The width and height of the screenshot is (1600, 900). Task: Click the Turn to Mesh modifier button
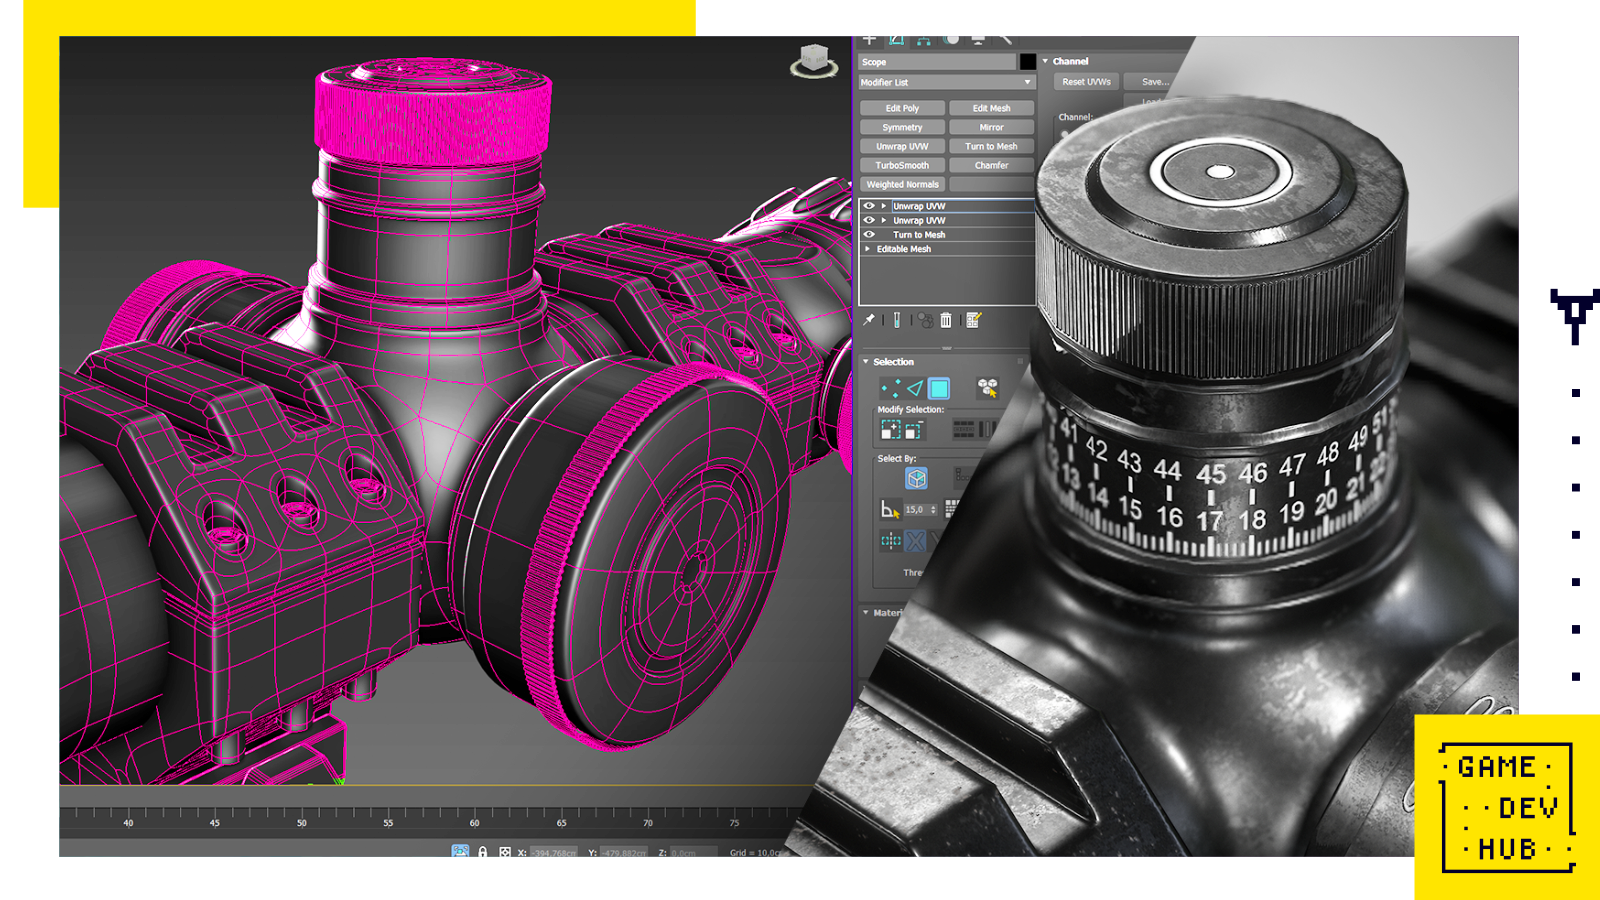coord(991,146)
